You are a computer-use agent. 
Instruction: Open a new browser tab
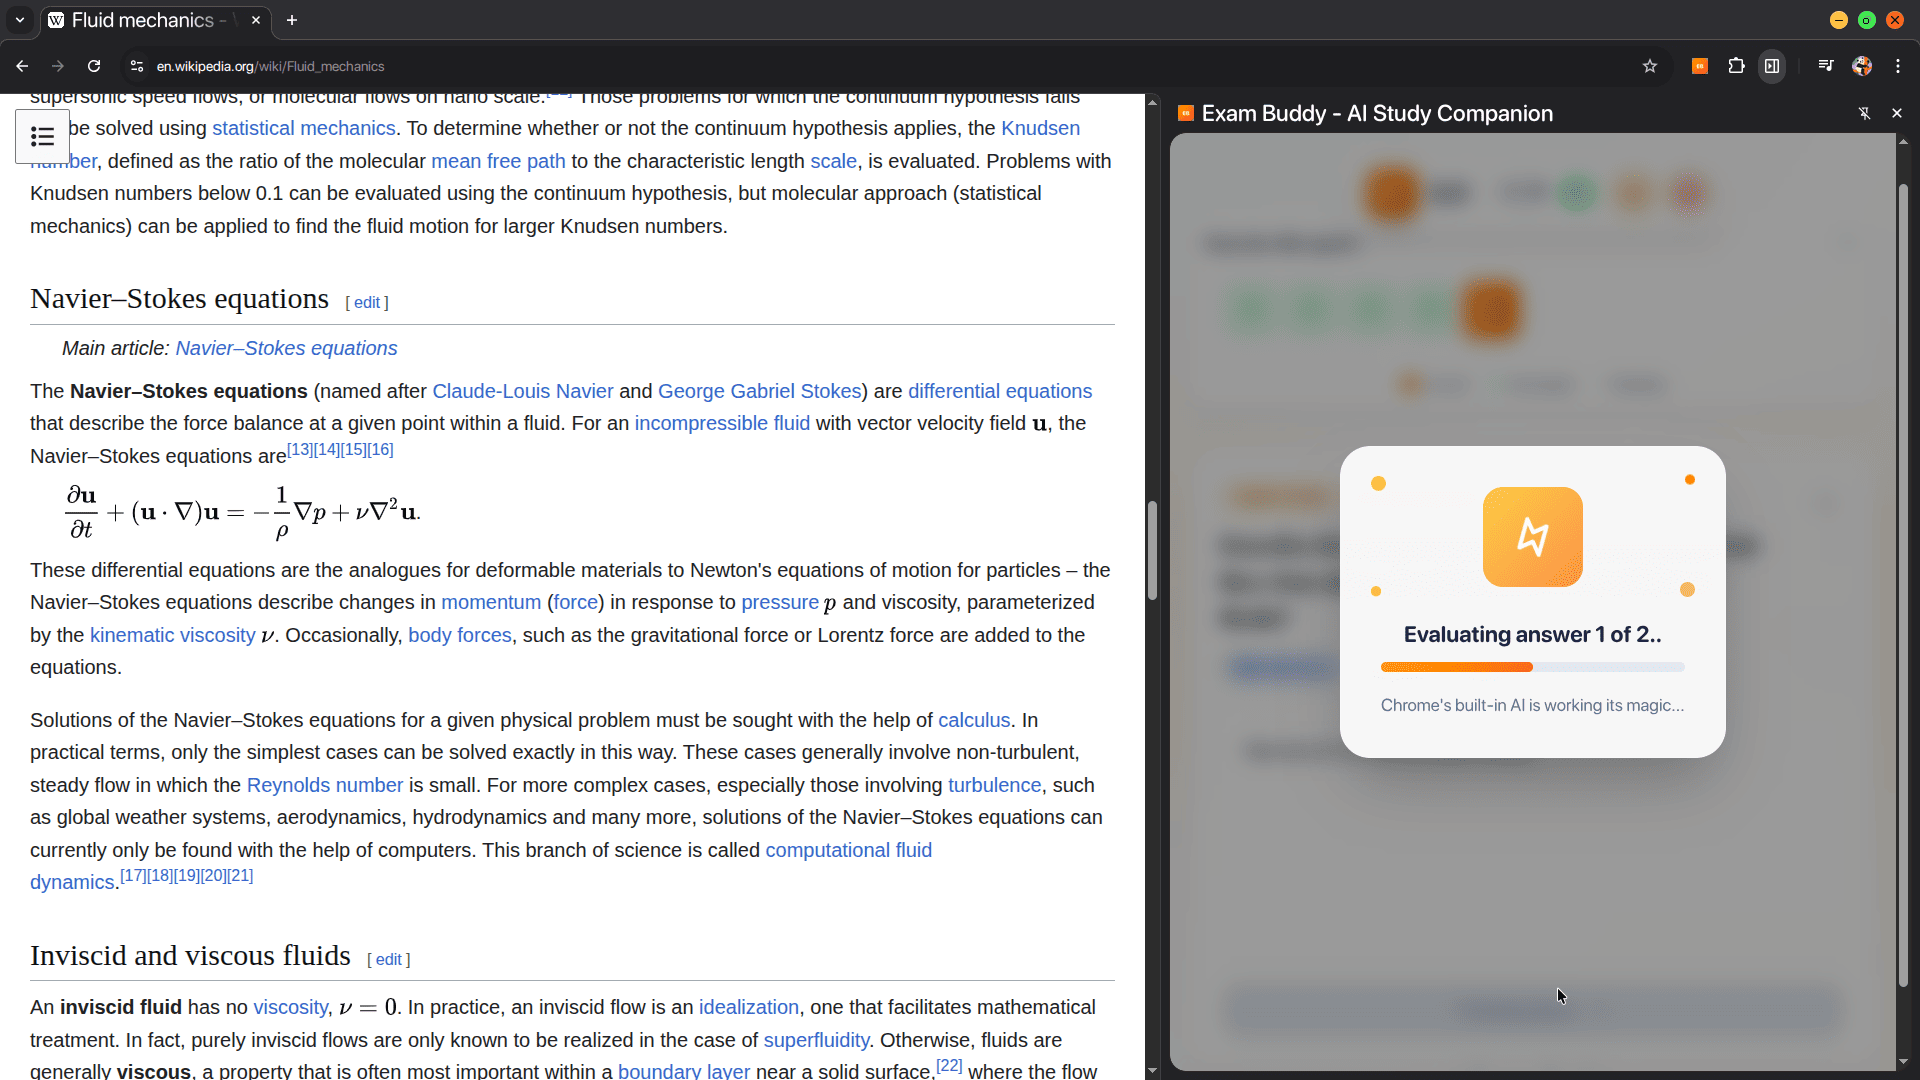[292, 20]
